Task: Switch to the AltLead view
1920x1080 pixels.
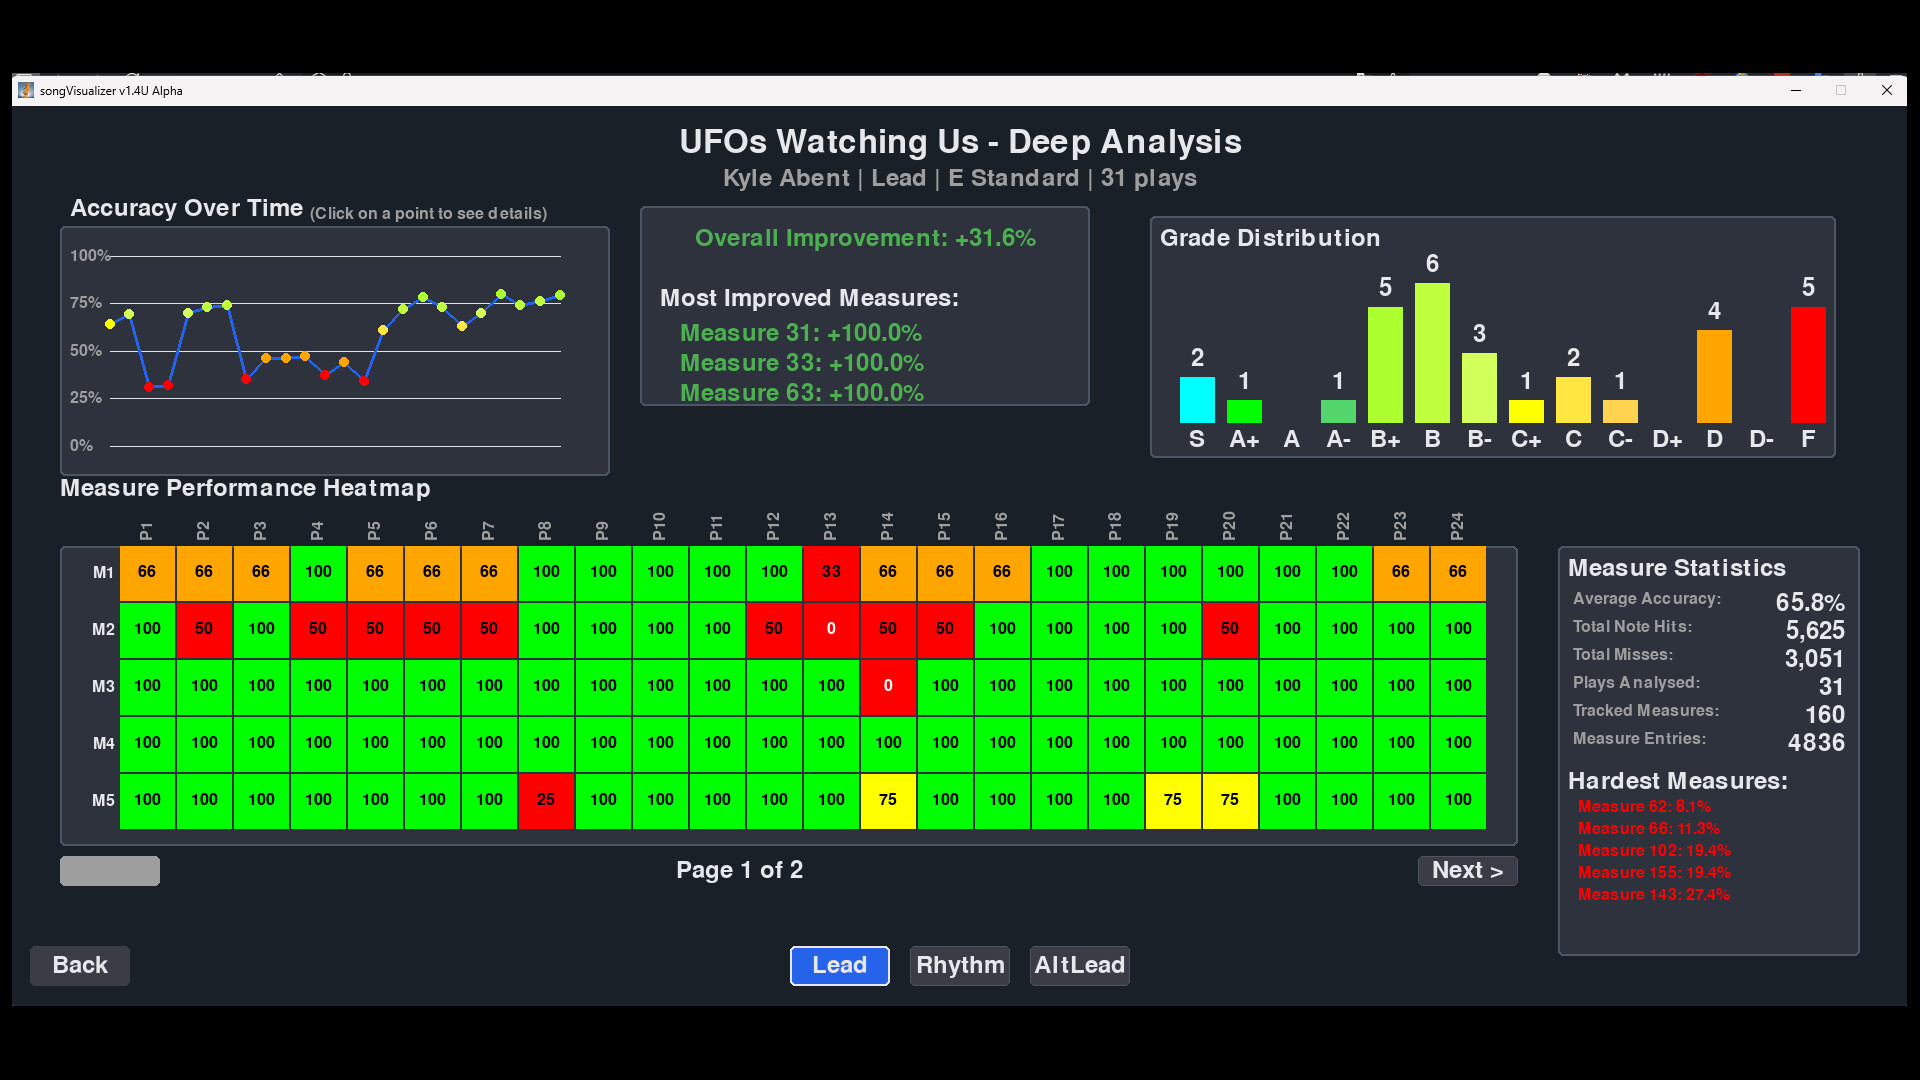Action: [1079, 965]
